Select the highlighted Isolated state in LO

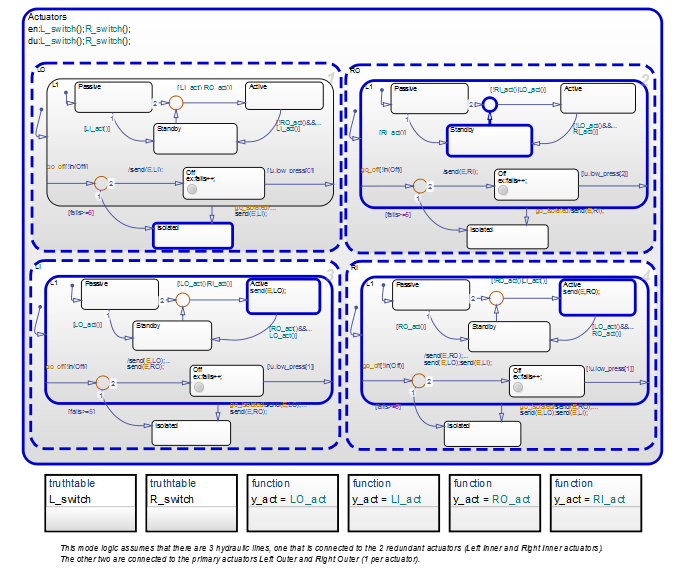point(193,235)
